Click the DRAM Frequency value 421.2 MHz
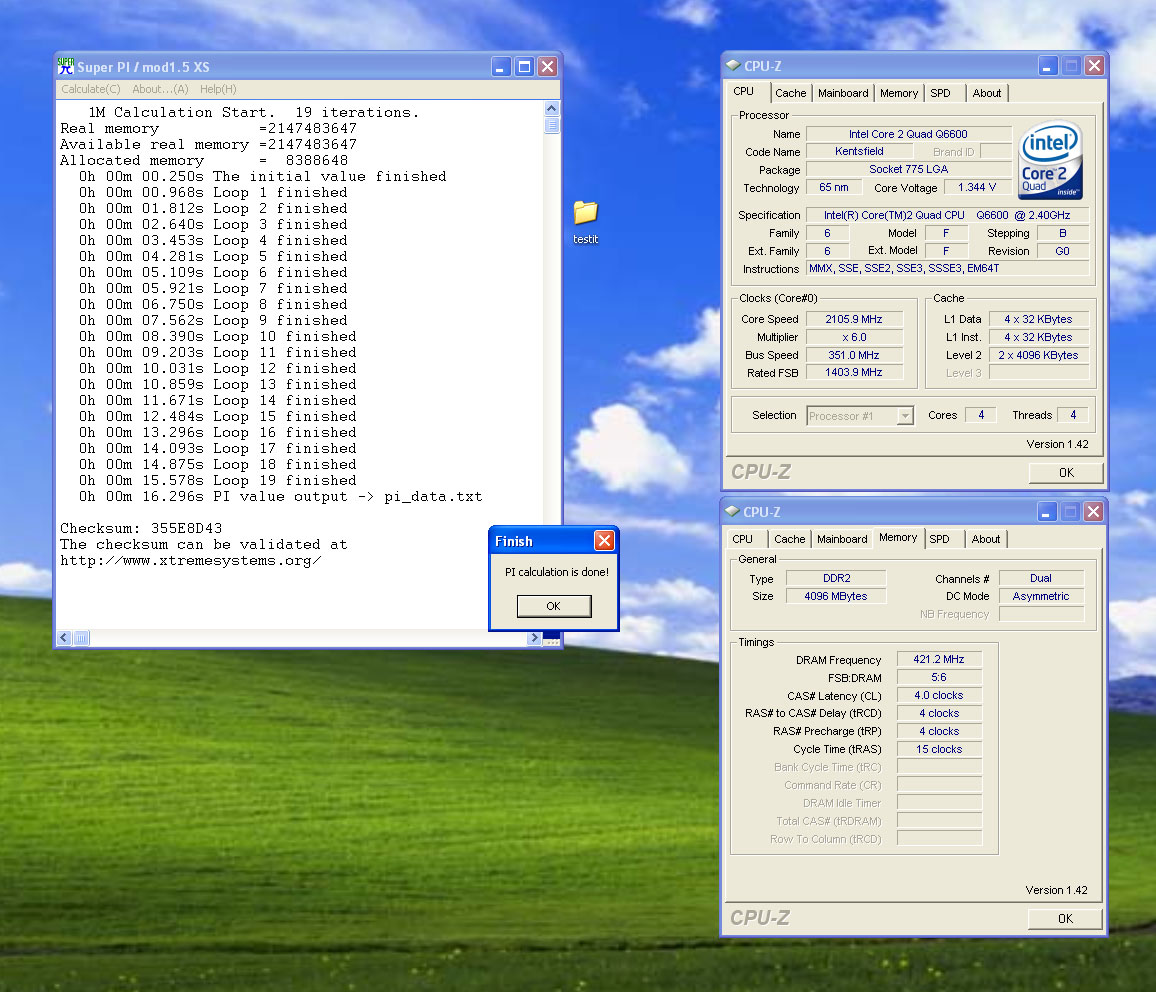The image size is (1156, 992). click(939, 660)
